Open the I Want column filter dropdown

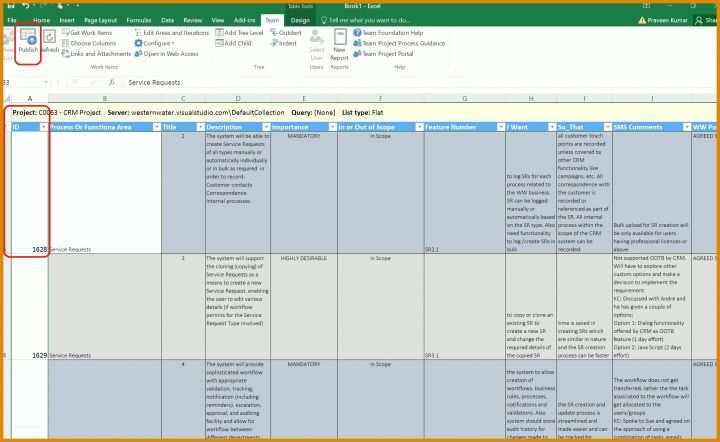(552, 127)
